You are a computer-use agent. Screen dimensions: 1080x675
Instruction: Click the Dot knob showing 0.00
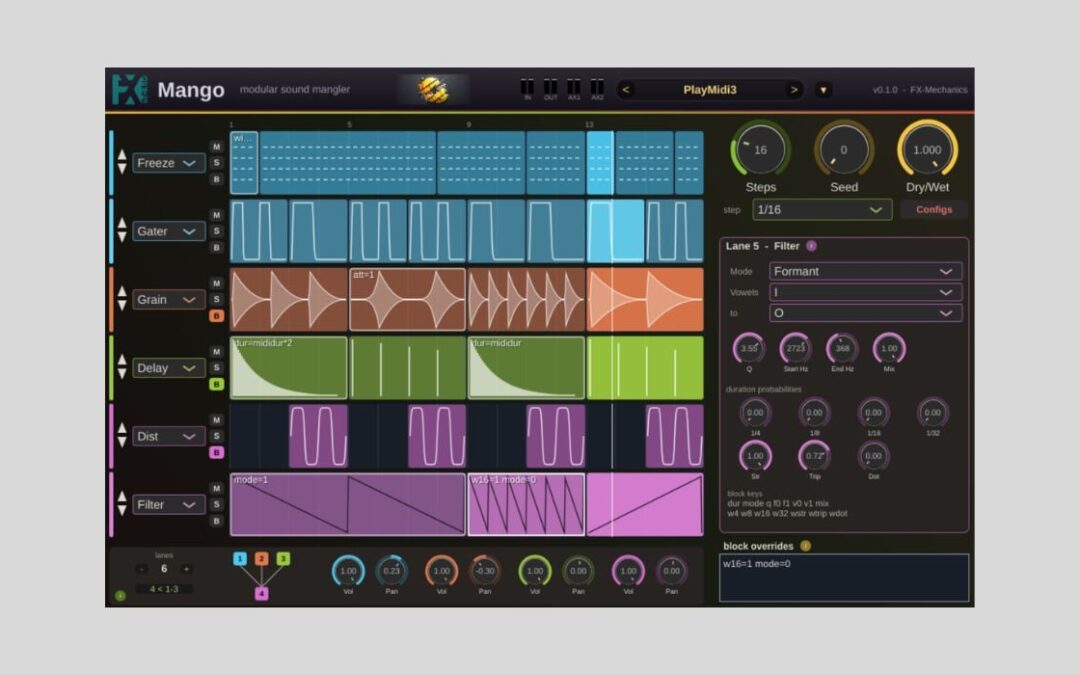coord(873,456)
